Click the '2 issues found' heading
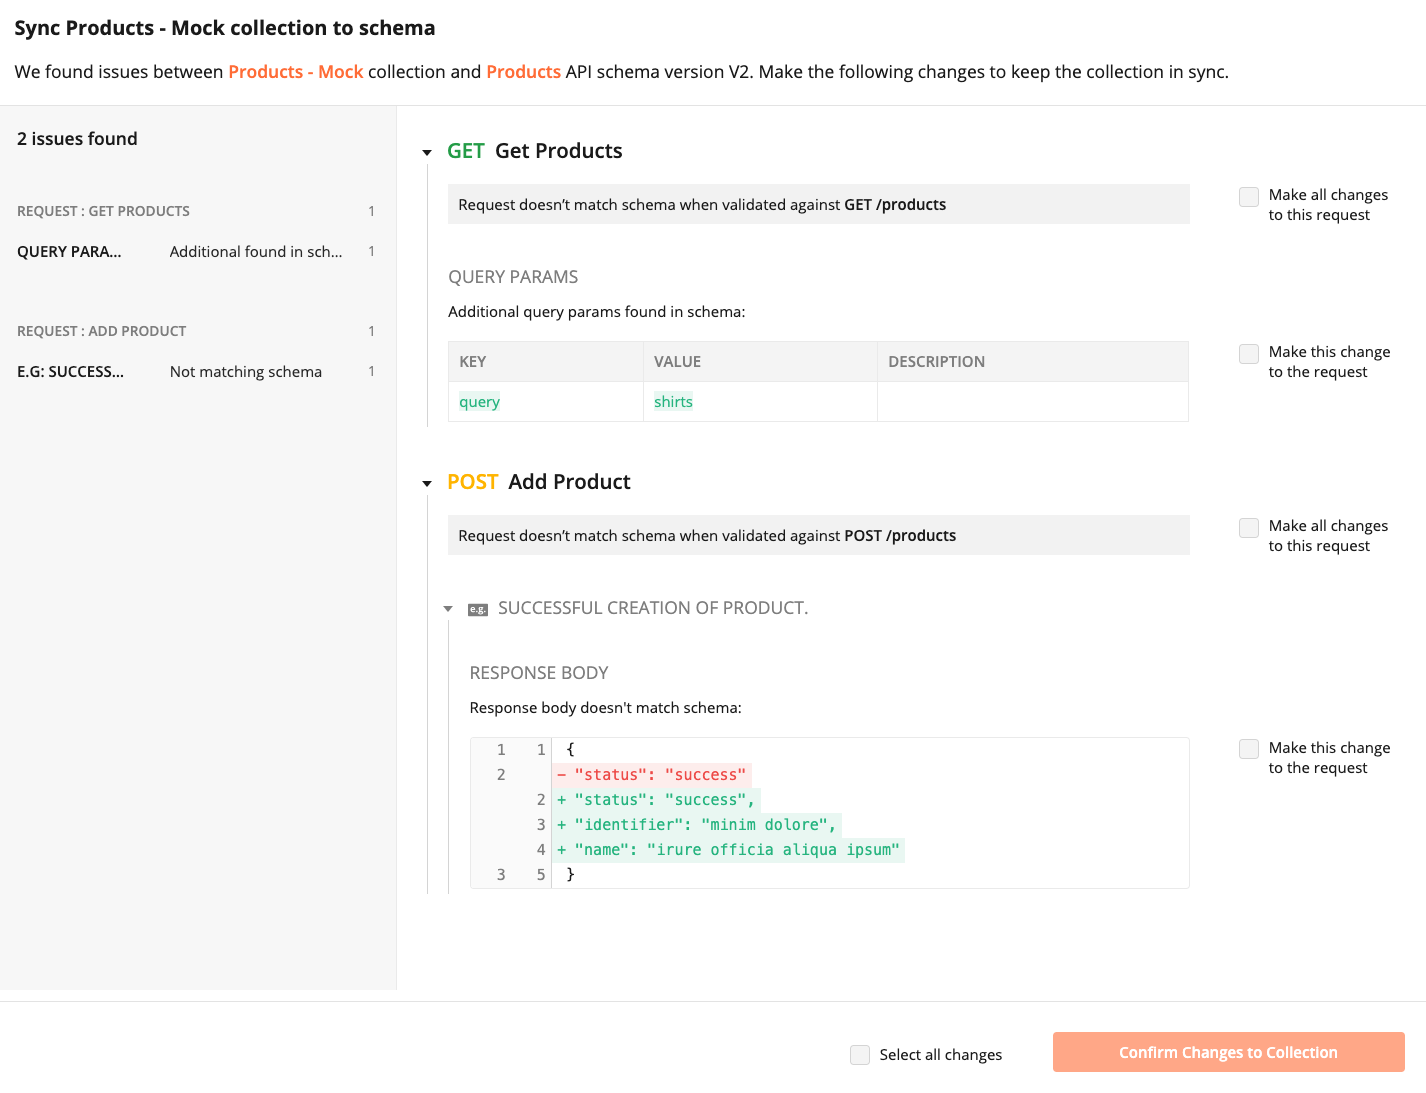The height and width of the screenshot is (1093, 1426). click(x=77, y=139)
